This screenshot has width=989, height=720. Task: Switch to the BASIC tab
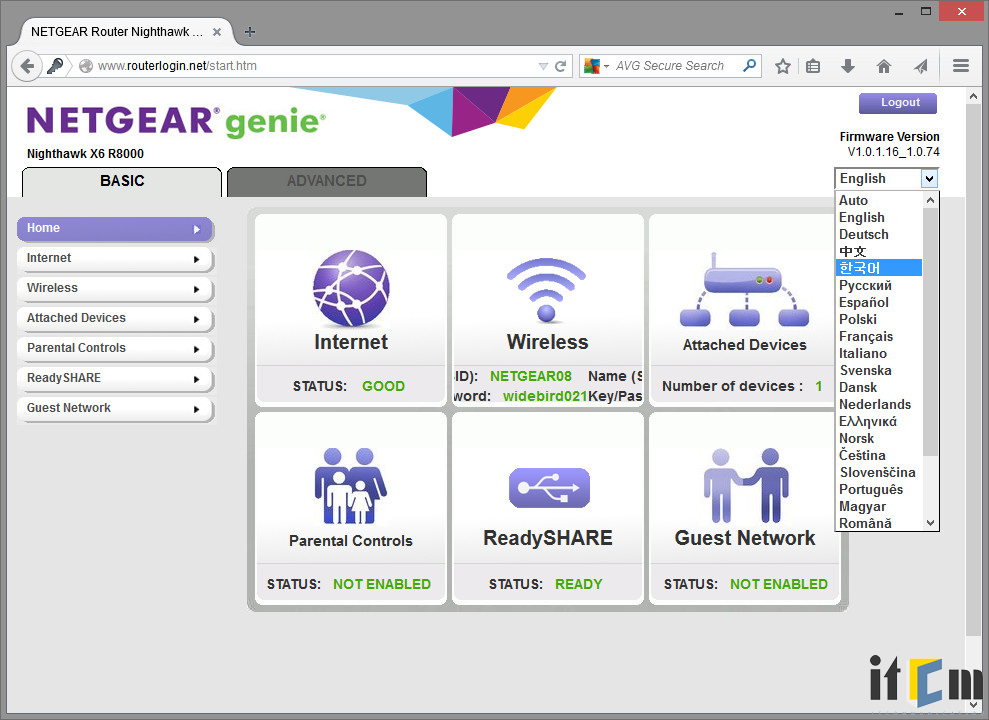click(122, 182)
